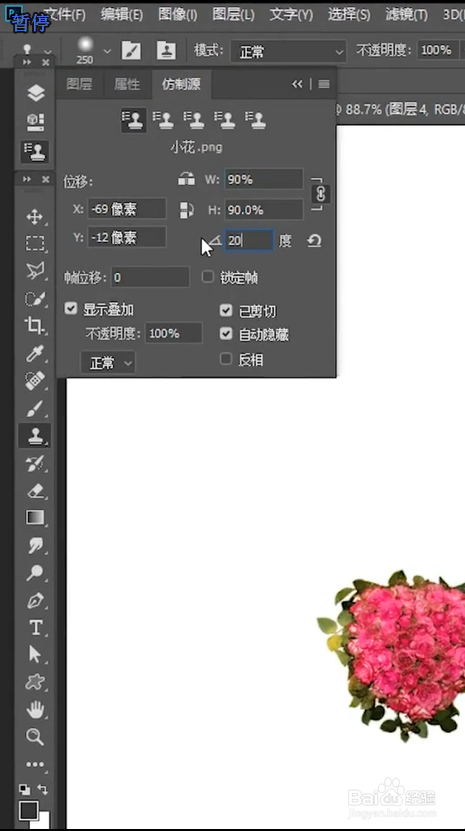This screenshot has height=831, width=465.
Task: Select the Eyedropper tool
Action: pos(35,353)
